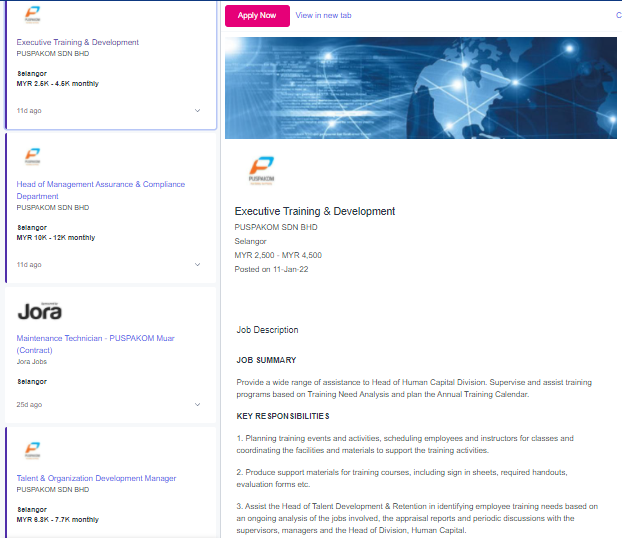The width and height of the screenshot is (622, 538).
Task: Click the 'MYR 6.8K - 7.7K monthly' salary
Action: (x=58, y=520)
